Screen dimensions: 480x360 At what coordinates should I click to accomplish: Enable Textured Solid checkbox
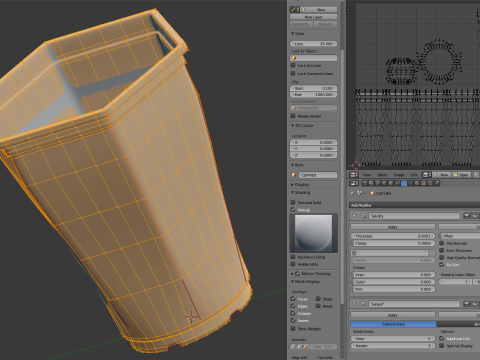(x=293, y=202)
